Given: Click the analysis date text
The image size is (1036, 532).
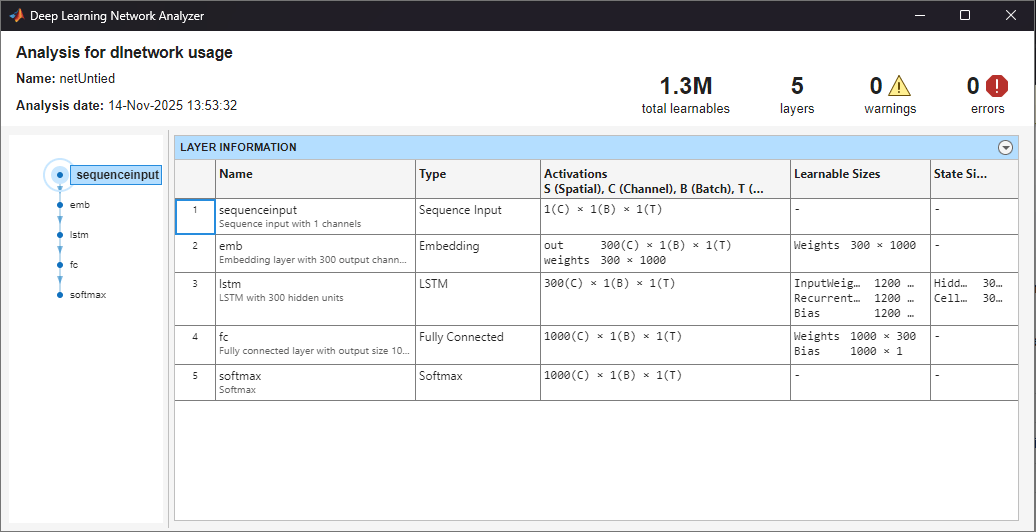Looking at the screenshot, I should coord(126,105).
